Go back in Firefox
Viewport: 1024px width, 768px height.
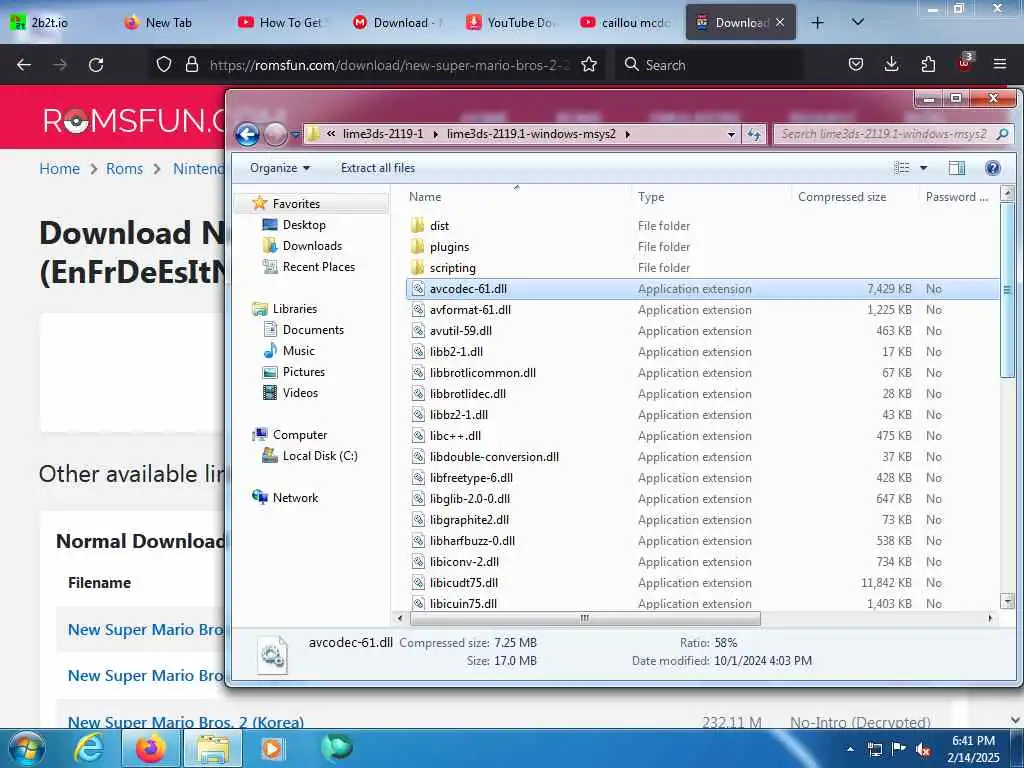coord(24,65)
